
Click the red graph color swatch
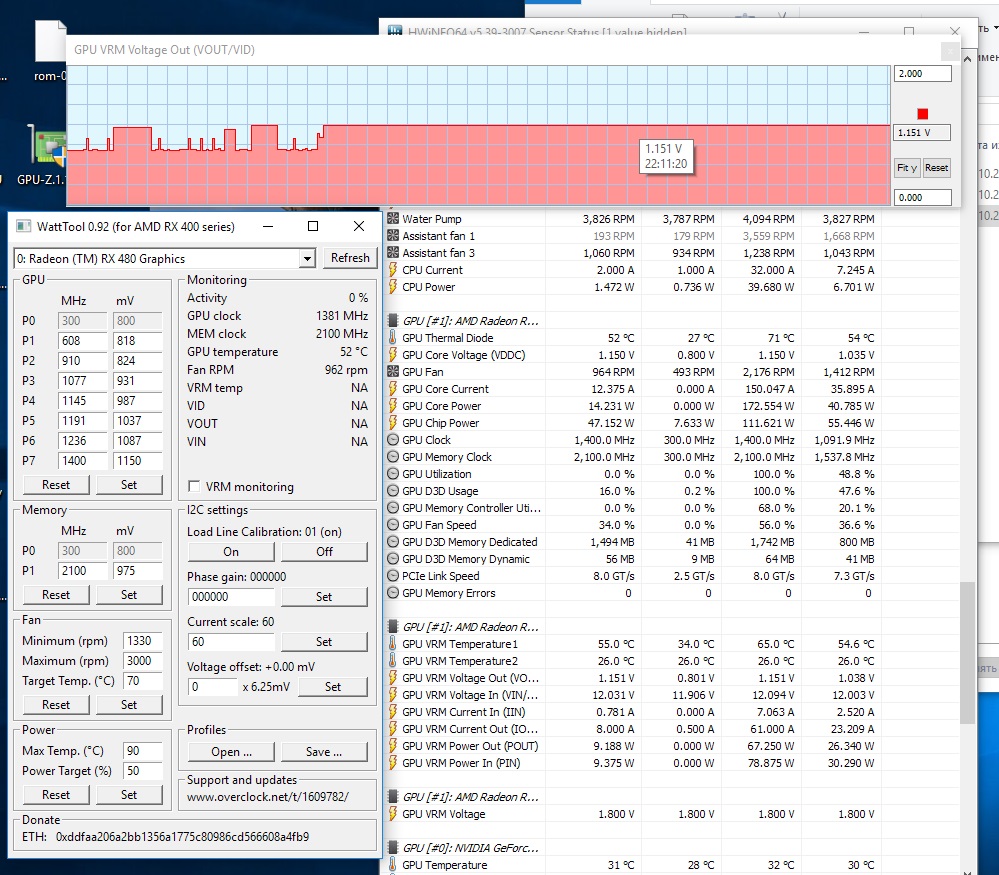click(923, 114)
